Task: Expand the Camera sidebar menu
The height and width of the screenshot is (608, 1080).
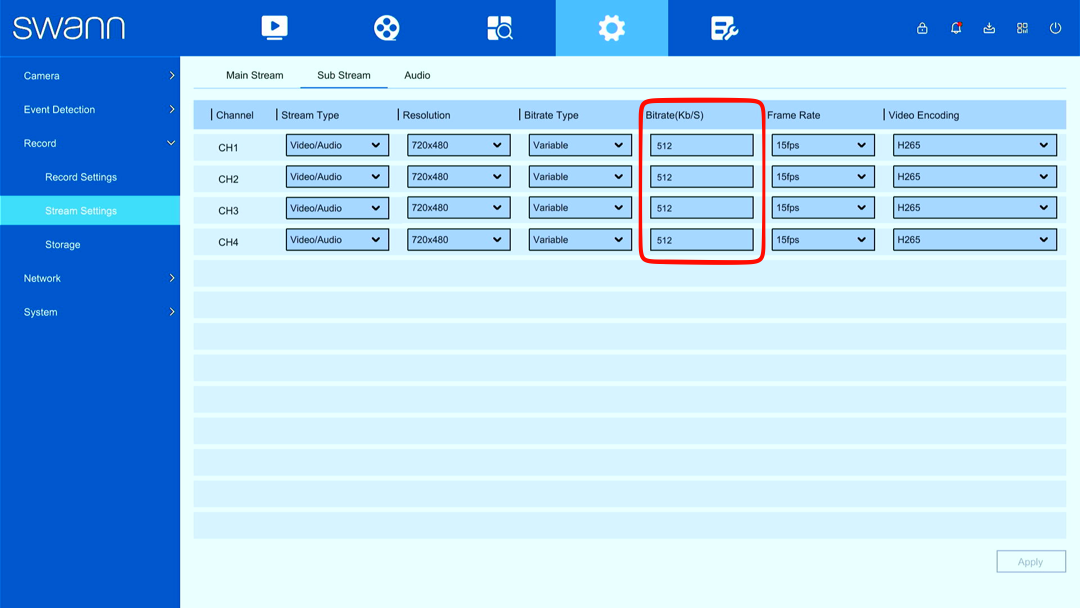Action: tap(90, 76)
